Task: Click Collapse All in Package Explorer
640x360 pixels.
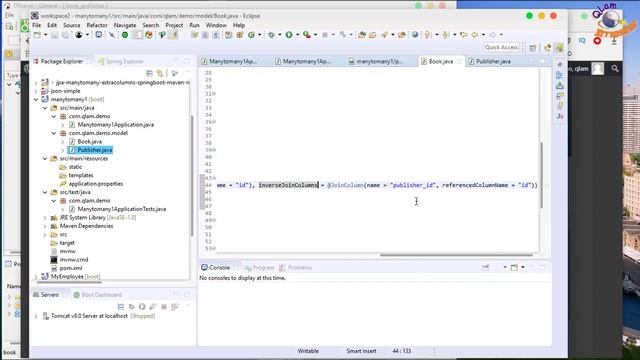Action: [x=149, y=73]
